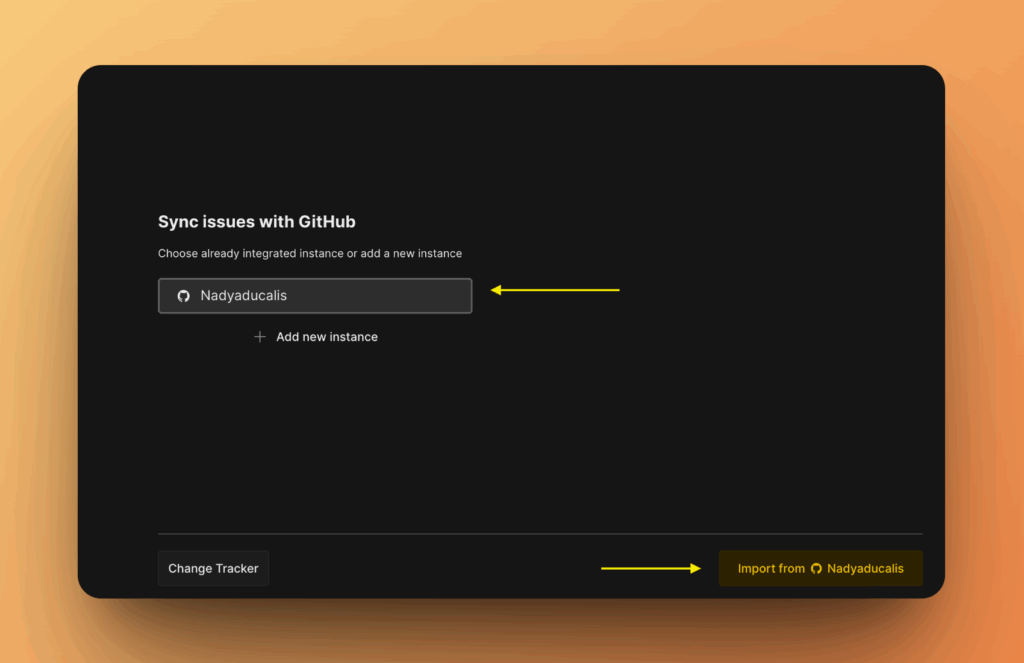This screenshot has width=1024, height=663.
Task: Click the arrowhead tip of the lower yellow arrow
Action: tap(698, 568)
